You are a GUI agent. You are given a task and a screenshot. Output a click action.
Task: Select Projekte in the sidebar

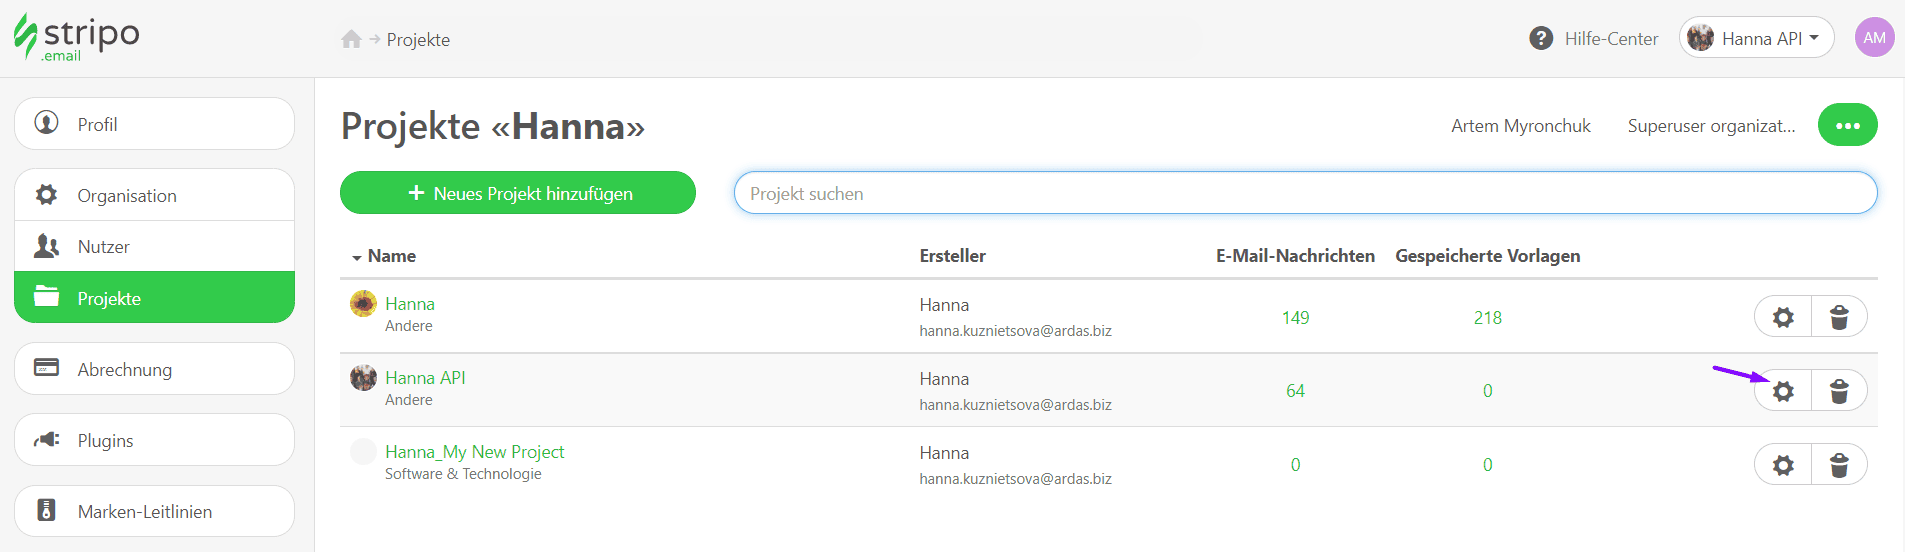point(154,297)
